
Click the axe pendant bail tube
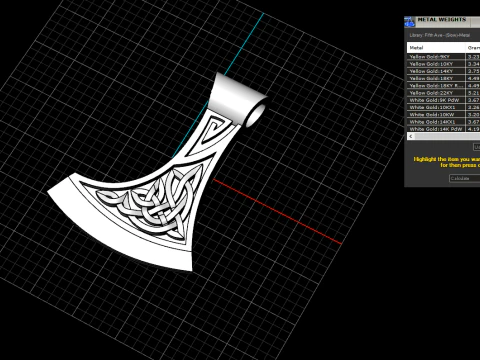(239, 100)
